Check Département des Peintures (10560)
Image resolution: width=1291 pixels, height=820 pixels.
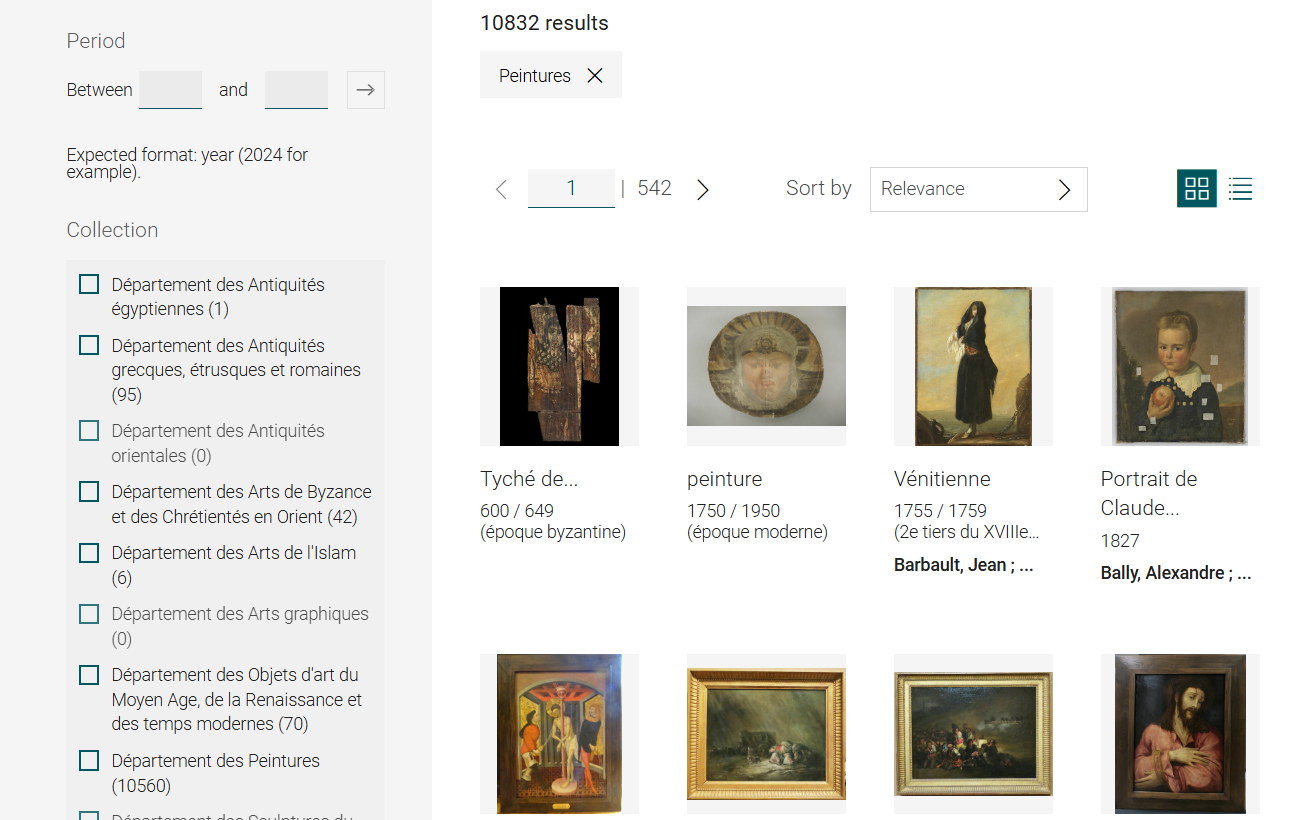coord(89,760)
